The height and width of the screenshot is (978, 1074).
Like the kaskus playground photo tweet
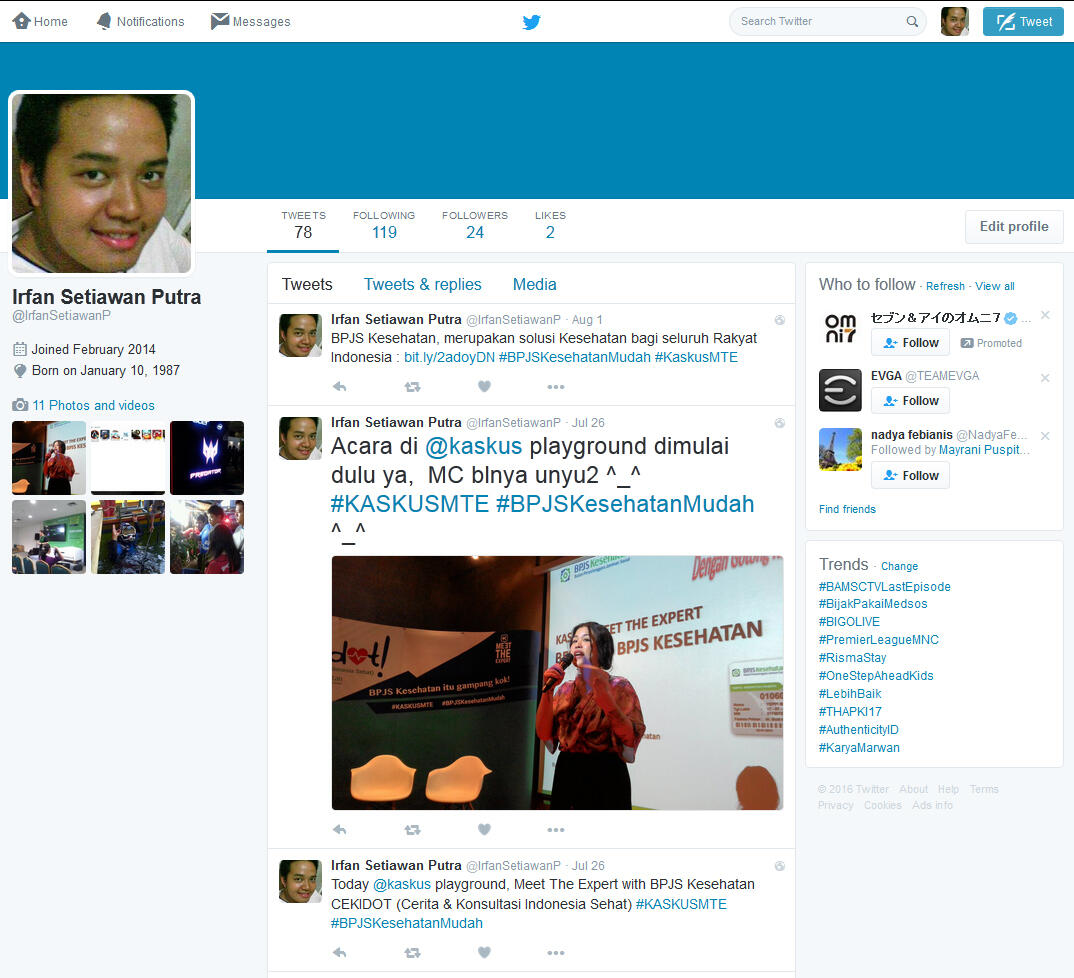(x=484, y=829)
